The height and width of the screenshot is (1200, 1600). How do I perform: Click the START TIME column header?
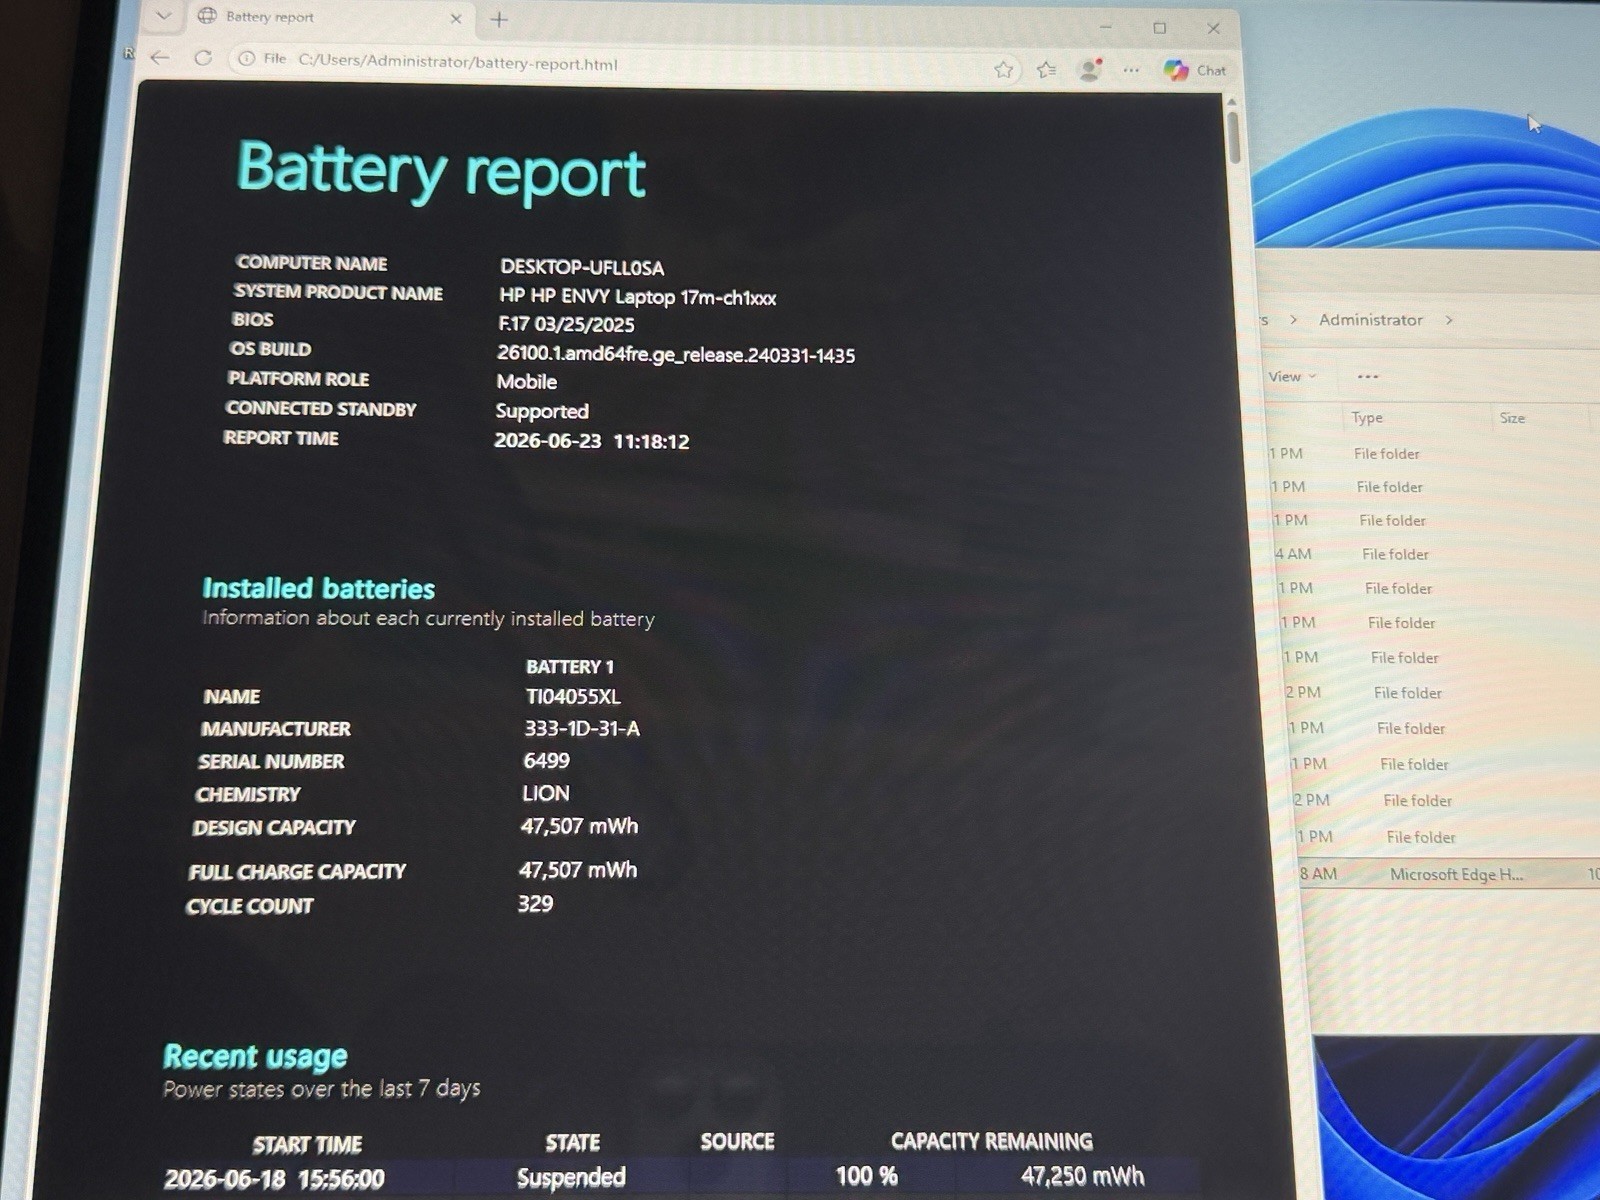point(307,1145)
